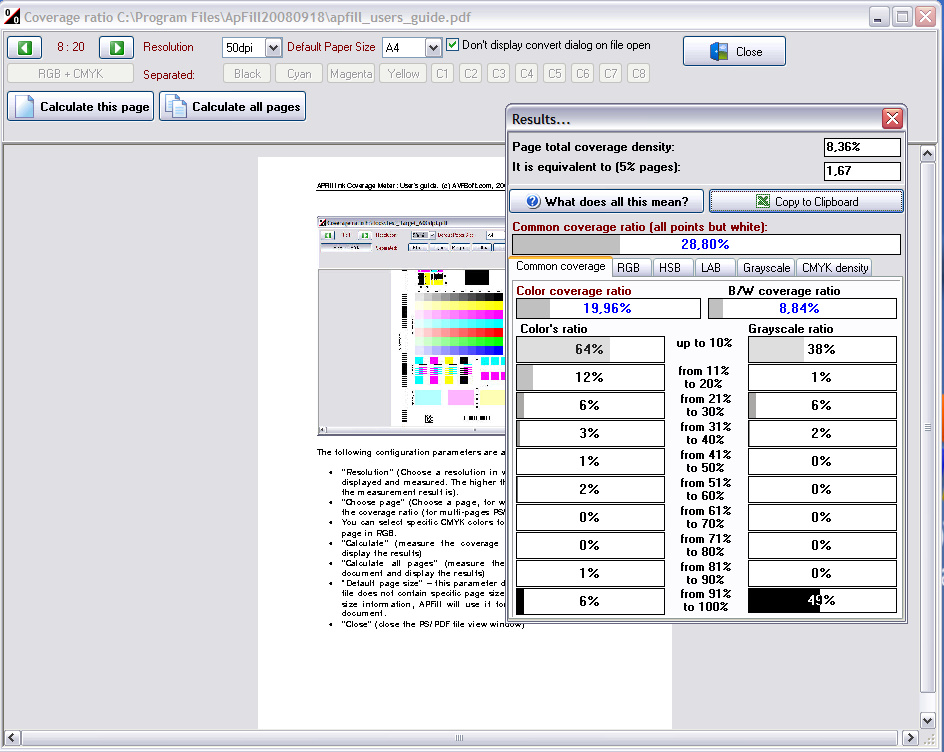Click What does all this mean? button
Viewport: 944px width, 752px height.
(607, 202)
